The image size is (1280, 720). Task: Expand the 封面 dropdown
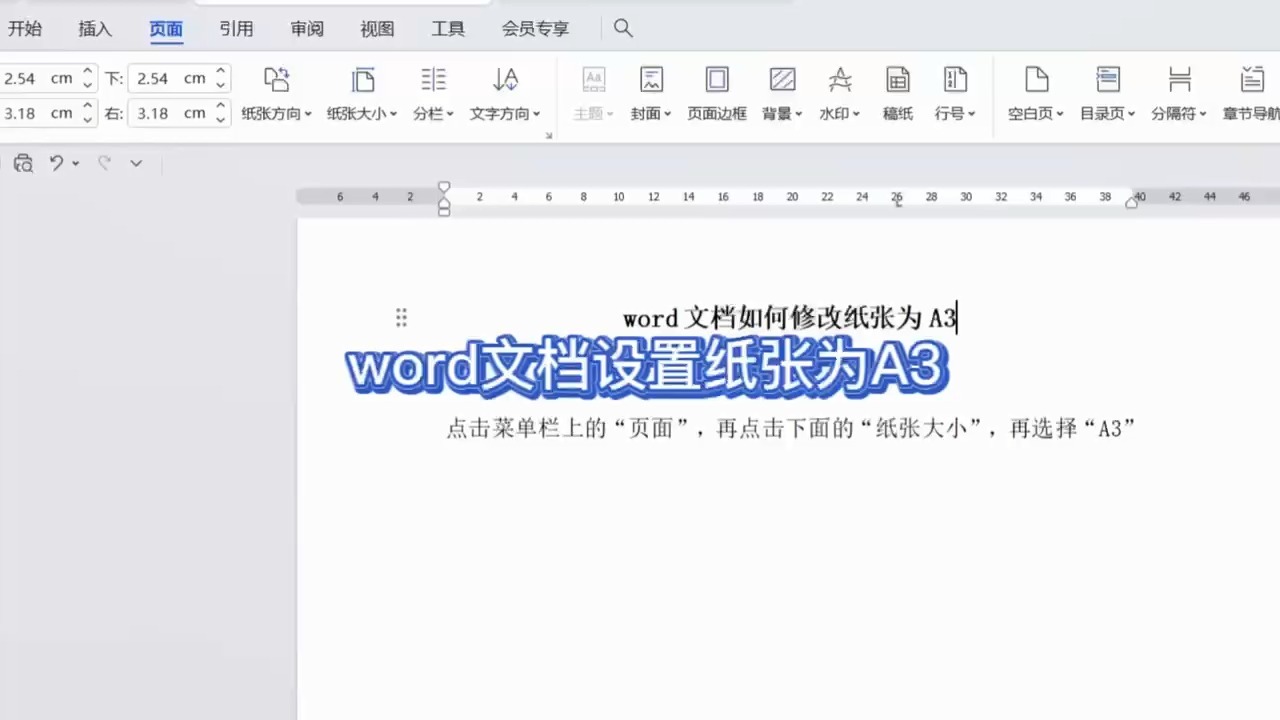pos(667,114)
